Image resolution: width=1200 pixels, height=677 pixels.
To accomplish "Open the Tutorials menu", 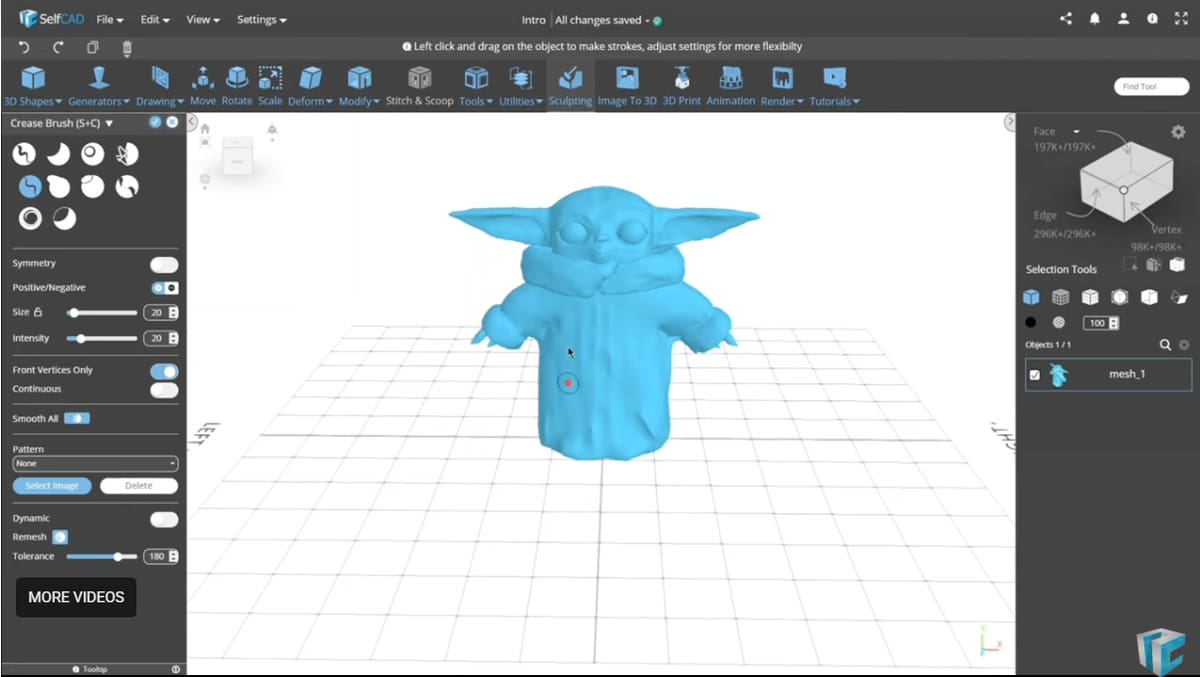I will click(x=834, y=86).
